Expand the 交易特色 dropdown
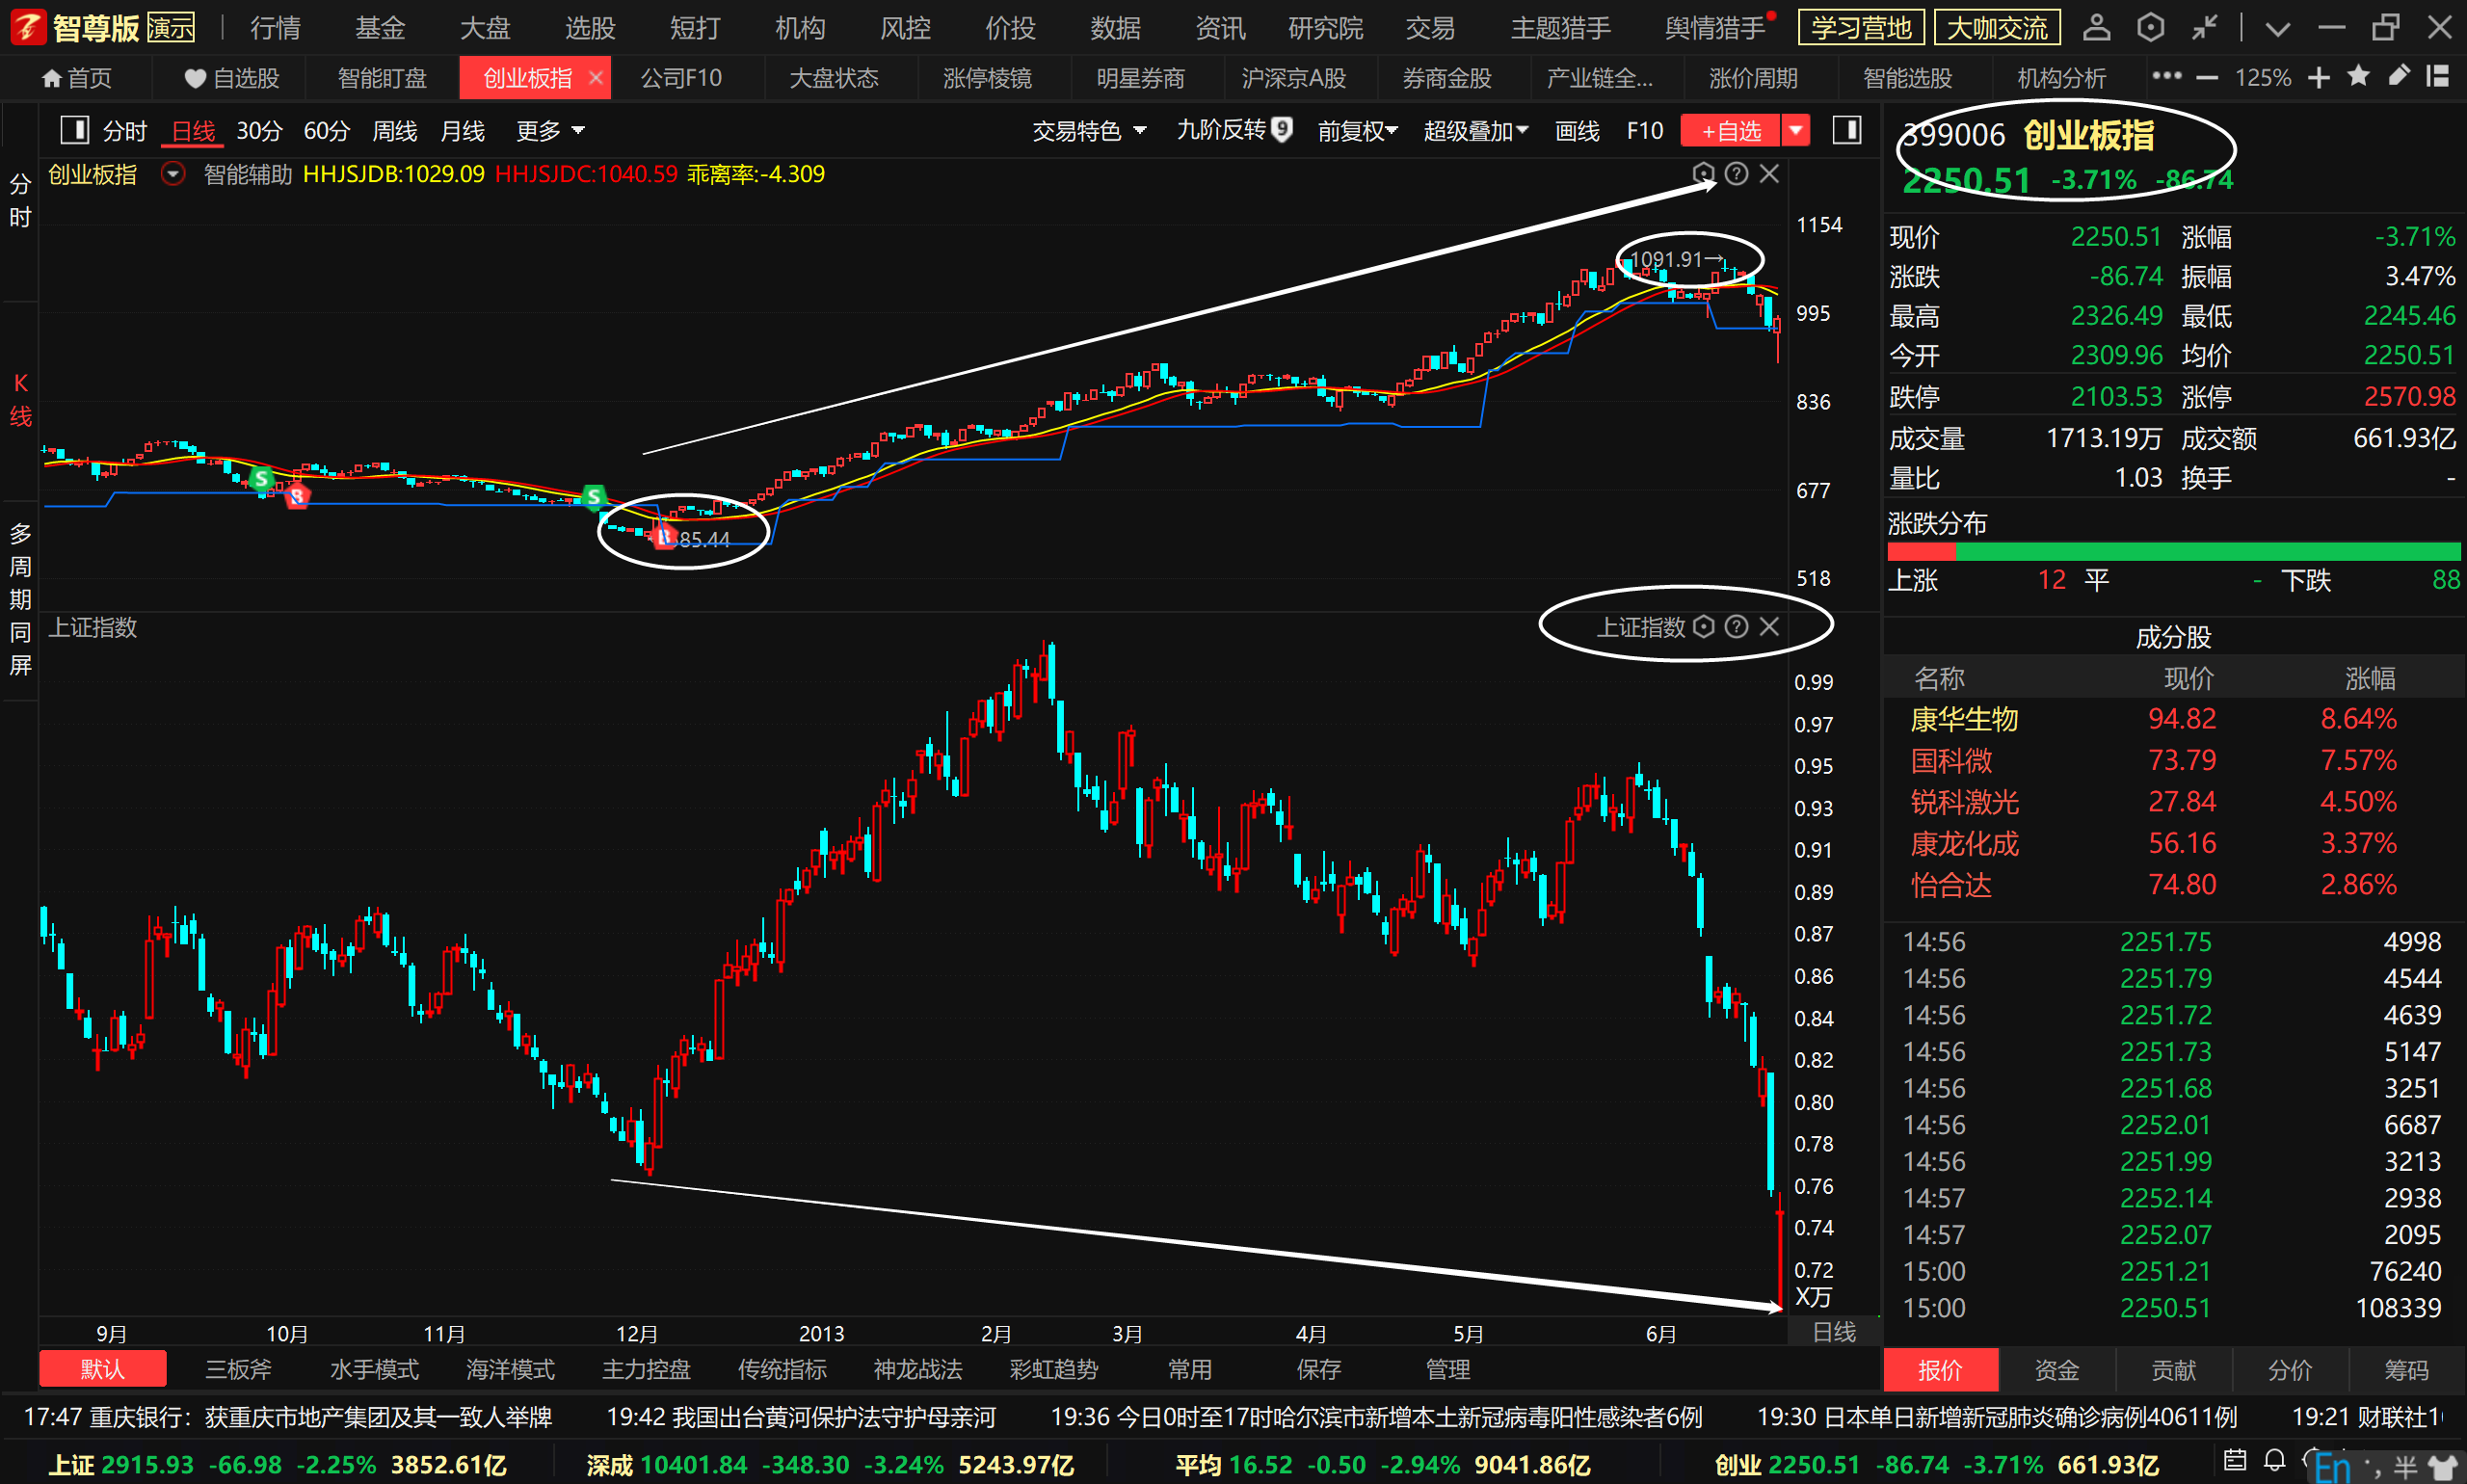Viewport: 2467px width, 1484px height. click(x=1088, y=131)
